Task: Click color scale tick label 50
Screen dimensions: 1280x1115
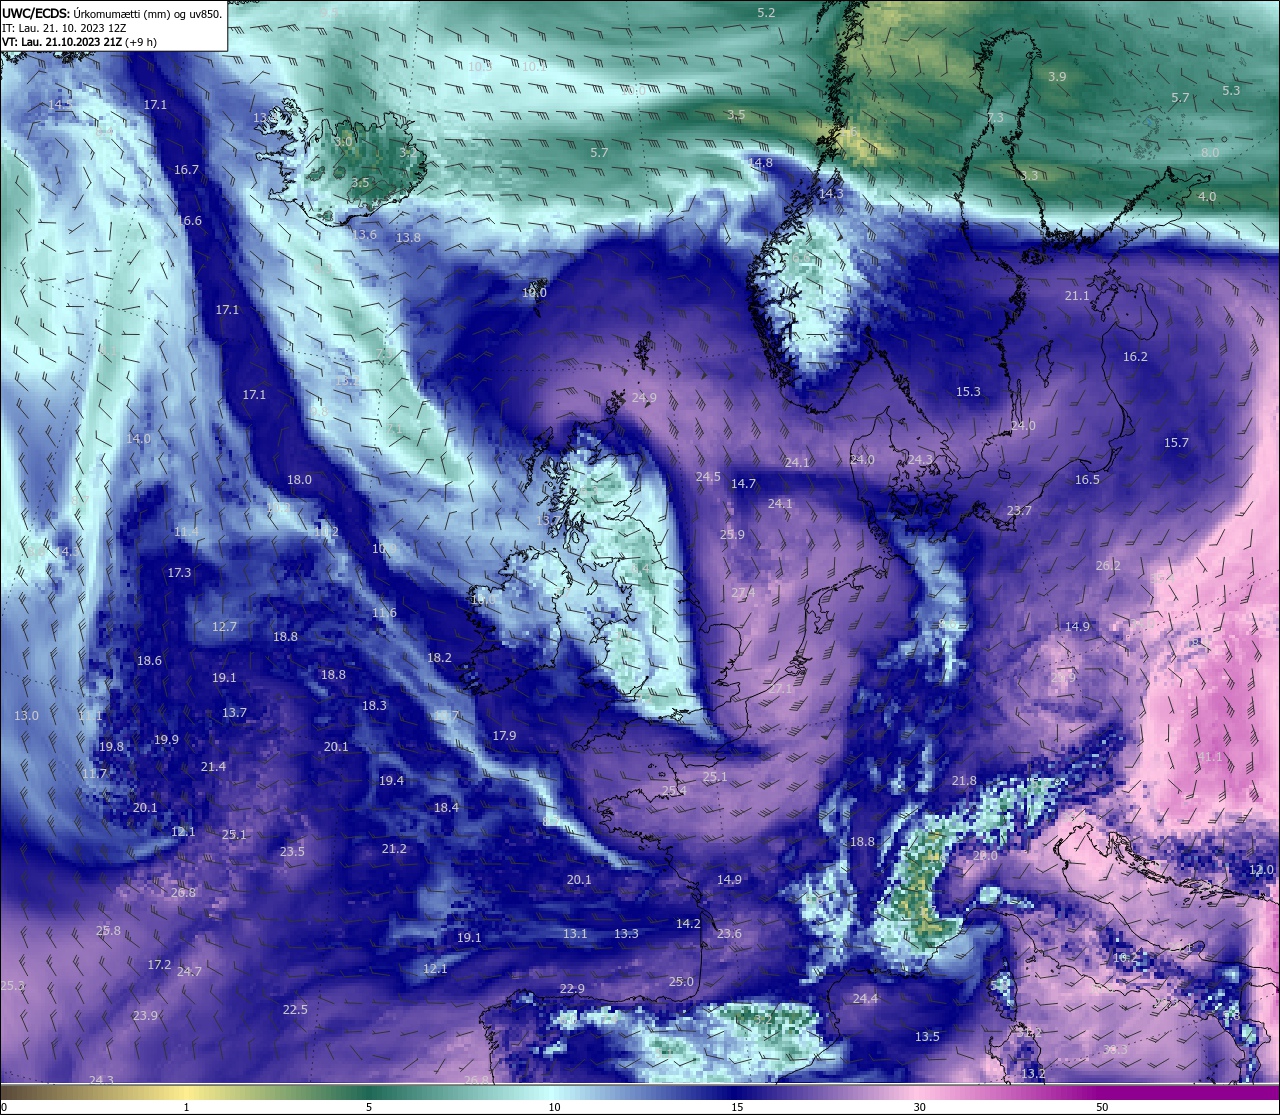Action: [x=1102, y=1107]
